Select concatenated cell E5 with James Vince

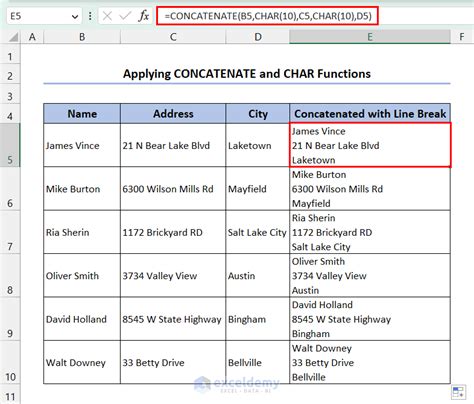tap(370, 145)
